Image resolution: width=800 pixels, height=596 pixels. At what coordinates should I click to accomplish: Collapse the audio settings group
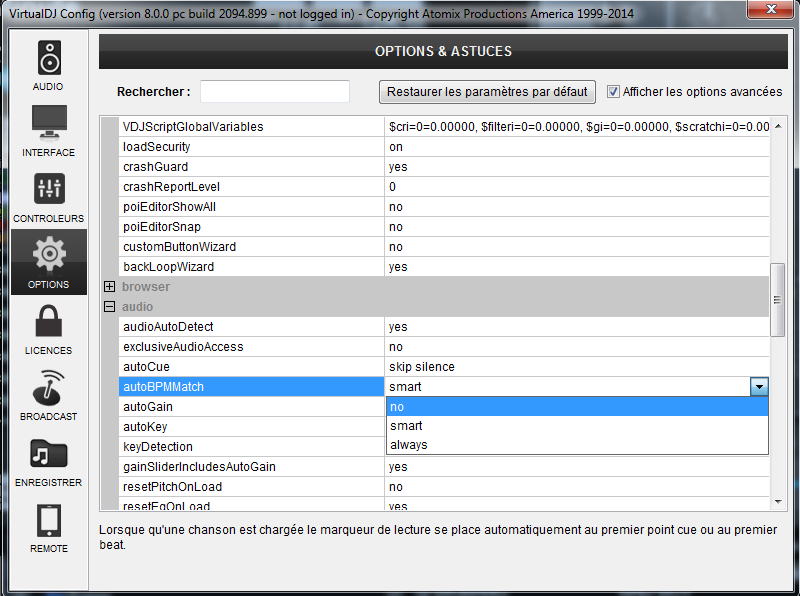[110, 307]
